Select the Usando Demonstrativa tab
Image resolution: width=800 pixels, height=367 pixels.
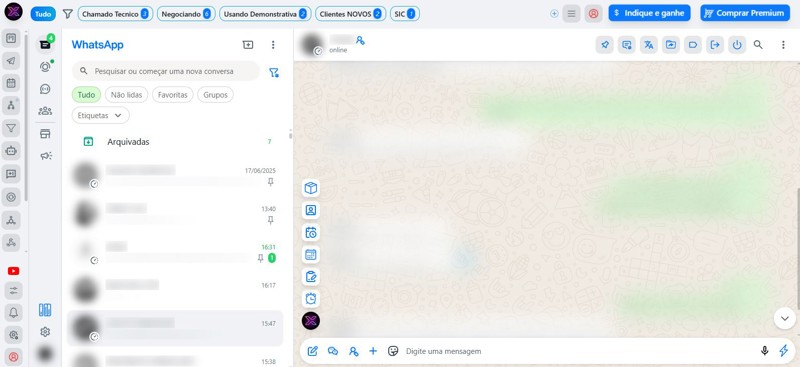pos(265,14)
